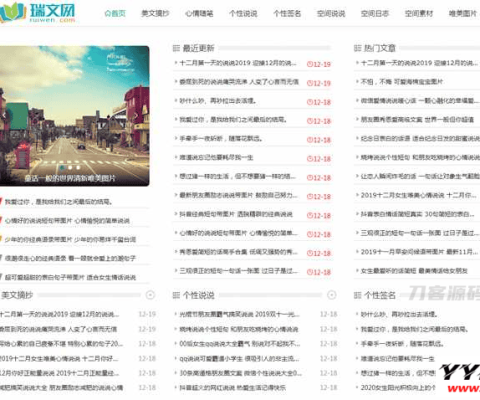
Task: Click the 最近更新 section heading
Action: point(198,48)
